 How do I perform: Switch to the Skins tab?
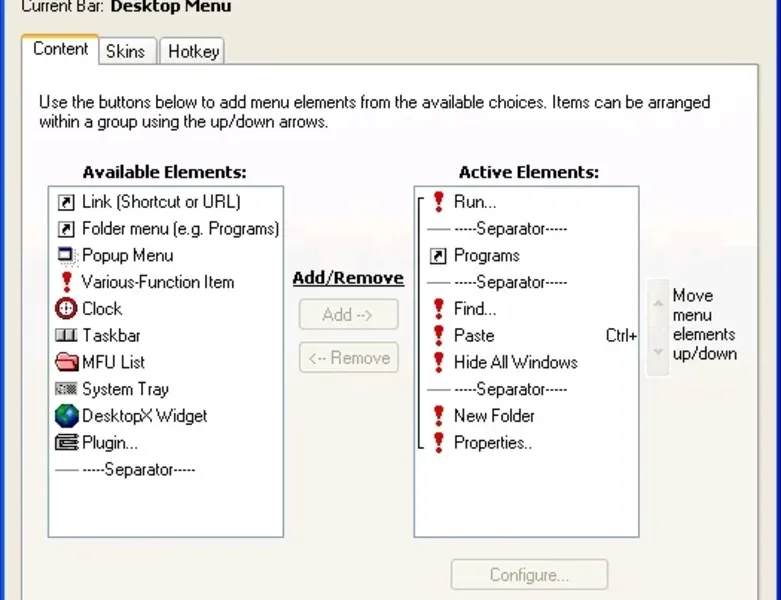125,51
